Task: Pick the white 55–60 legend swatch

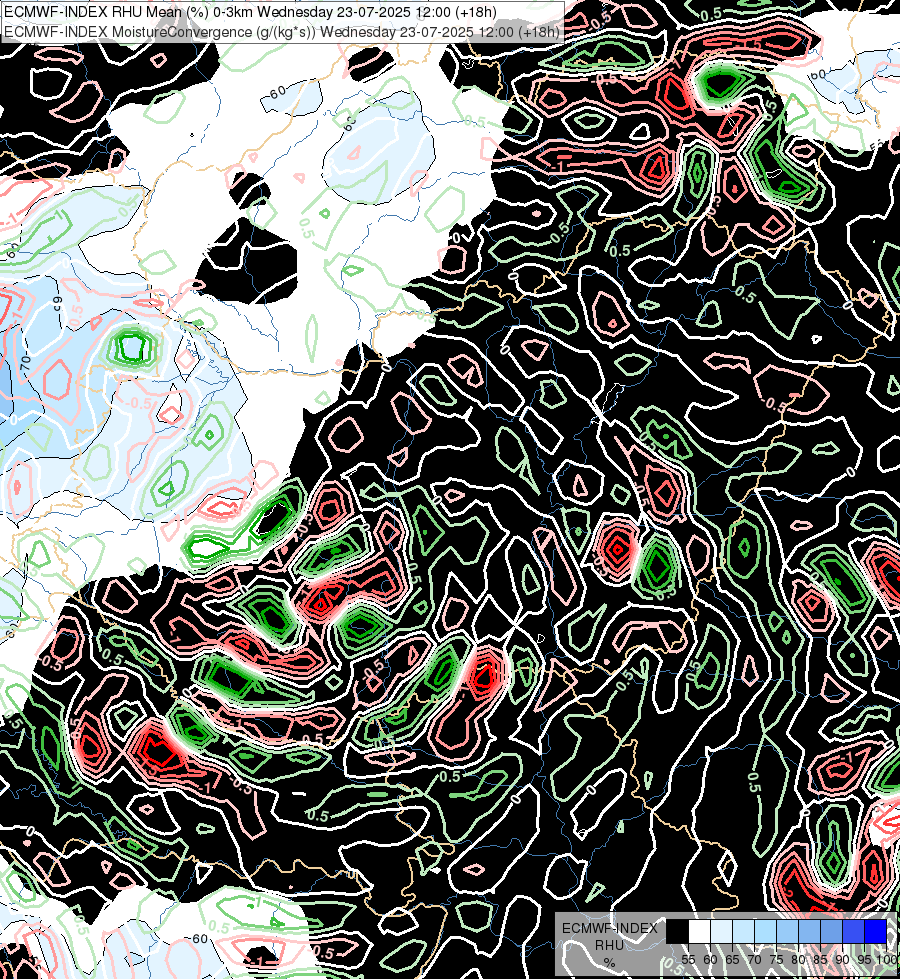Action: click(700, 931)
